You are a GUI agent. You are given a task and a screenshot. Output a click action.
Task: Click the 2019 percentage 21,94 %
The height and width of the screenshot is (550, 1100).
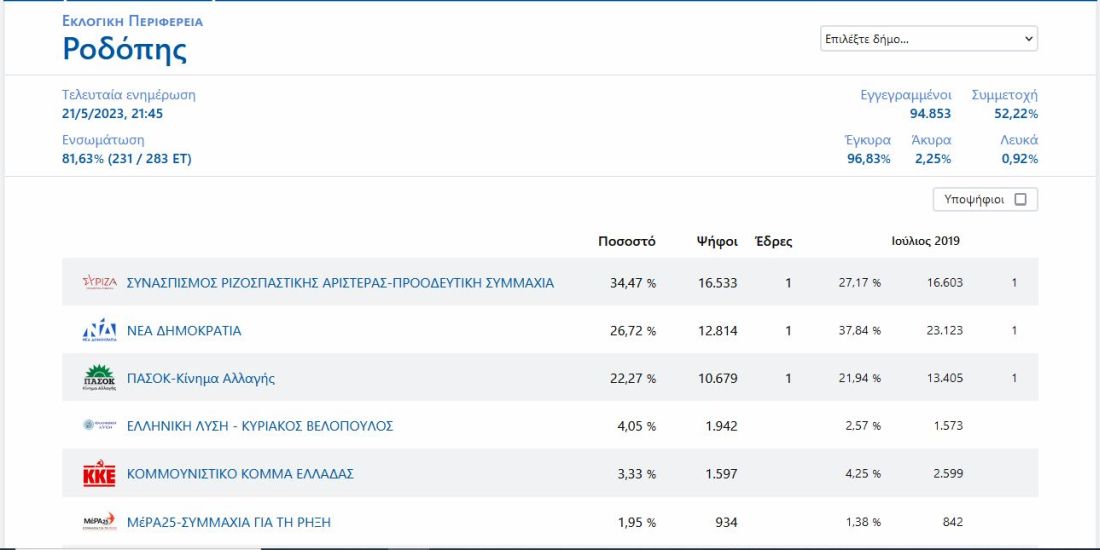[859, 378]
